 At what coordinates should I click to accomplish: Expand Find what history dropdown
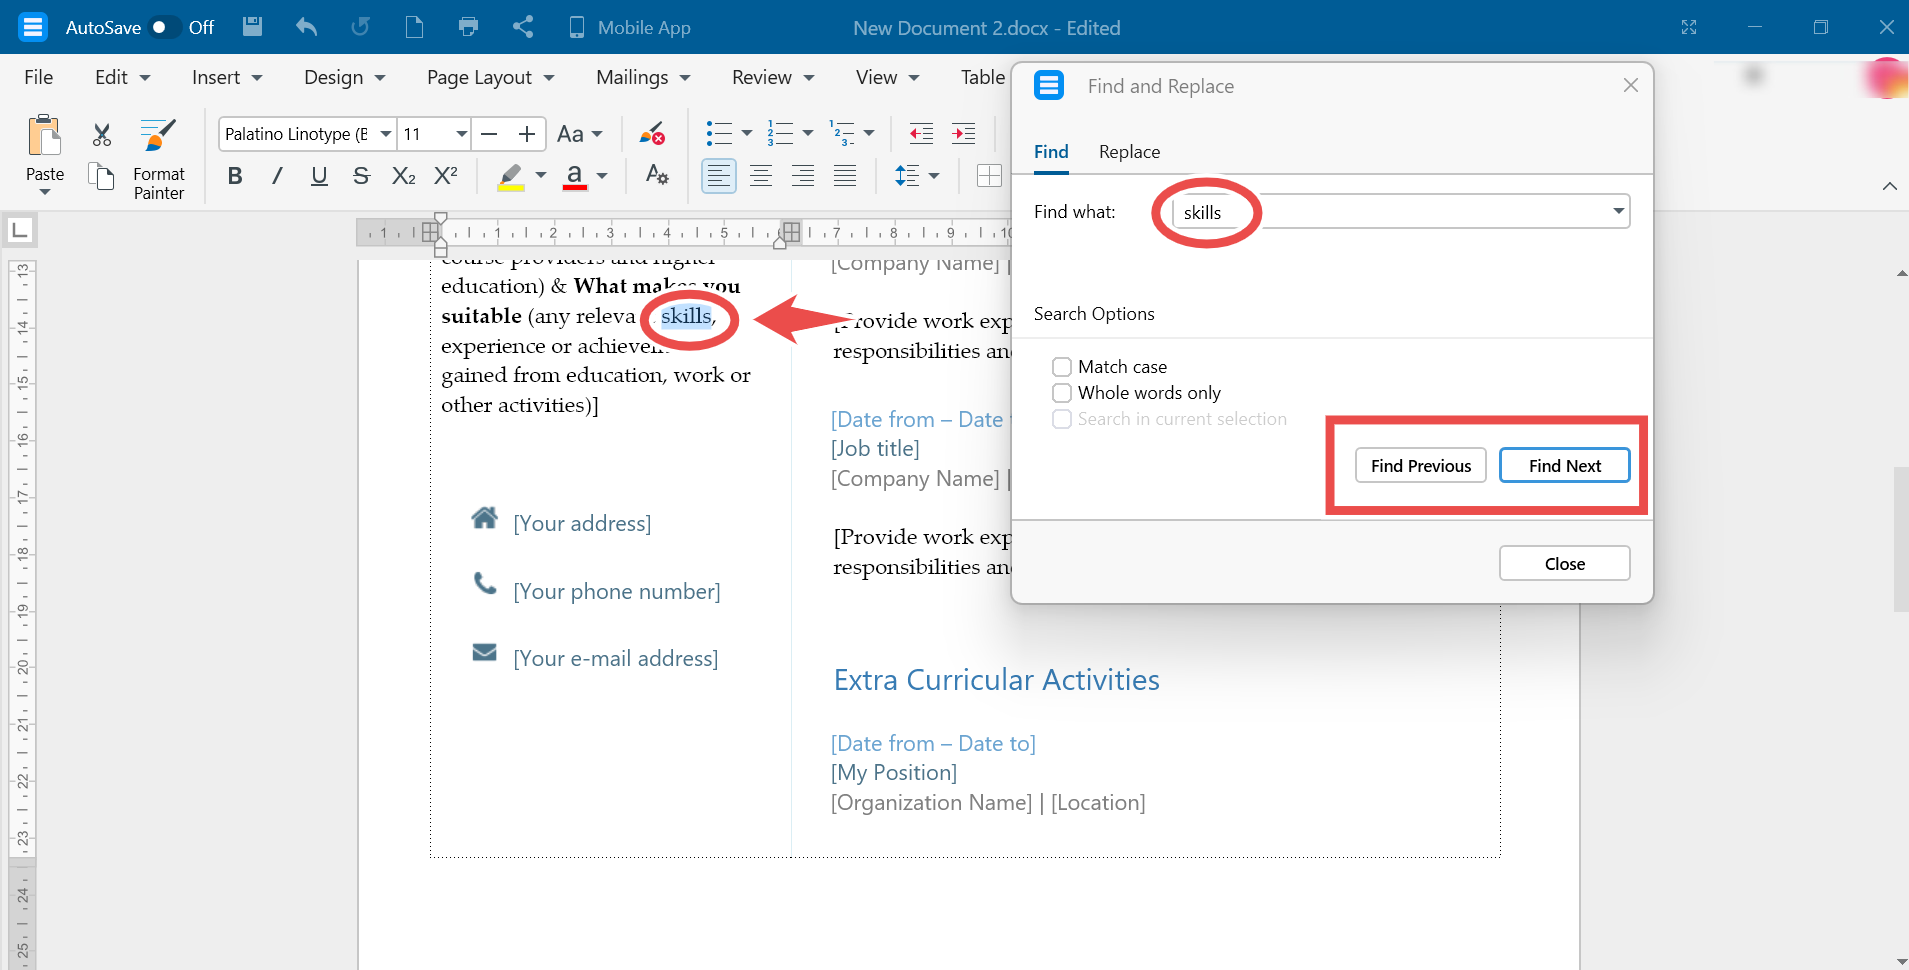tap(1618, 211)
